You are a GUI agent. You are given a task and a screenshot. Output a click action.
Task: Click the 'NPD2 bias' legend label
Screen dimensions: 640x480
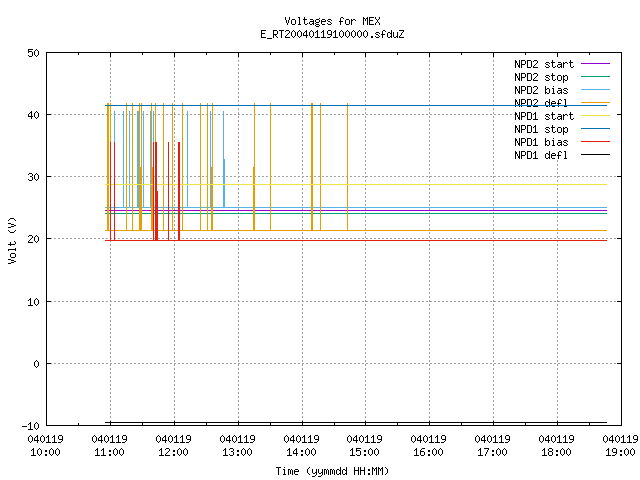click(x=541, y=90)
